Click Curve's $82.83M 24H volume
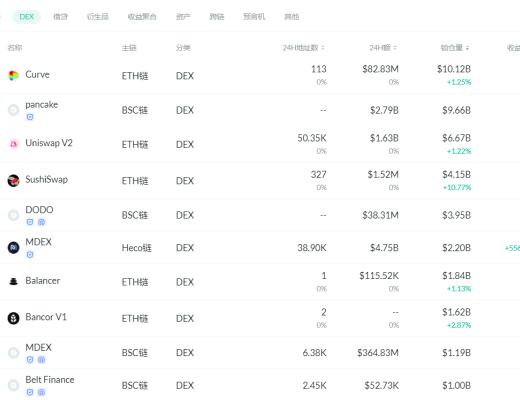Viewport: 520px width, 400px height. pyautogui.click(x=381, y=69)
